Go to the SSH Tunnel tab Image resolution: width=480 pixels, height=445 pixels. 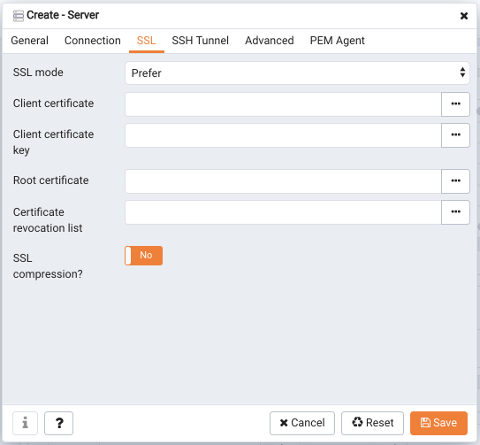(200, 41)
